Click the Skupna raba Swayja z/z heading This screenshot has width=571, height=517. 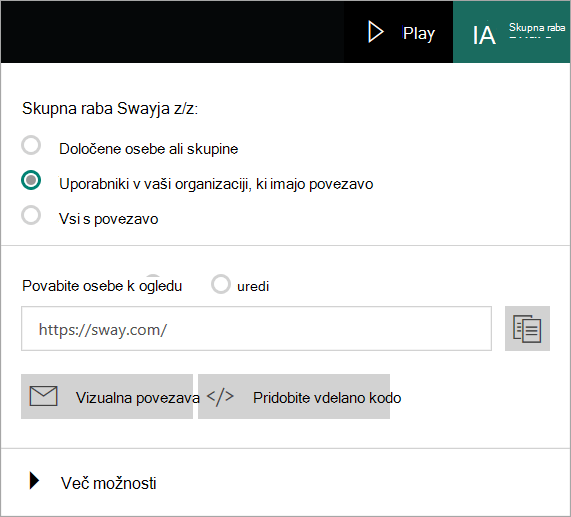110,109
